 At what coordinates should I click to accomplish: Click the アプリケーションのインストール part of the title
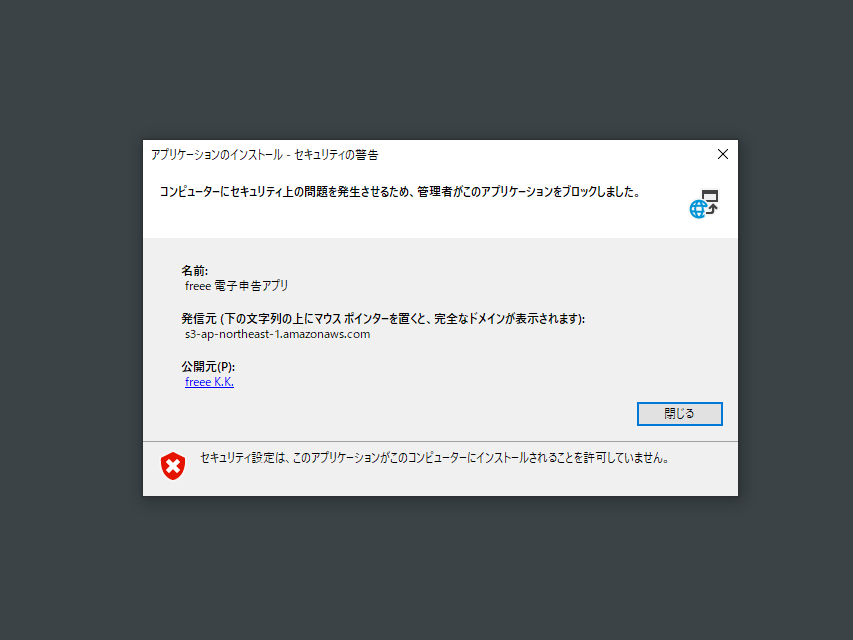pyautogui.click(x=217, y=155)
